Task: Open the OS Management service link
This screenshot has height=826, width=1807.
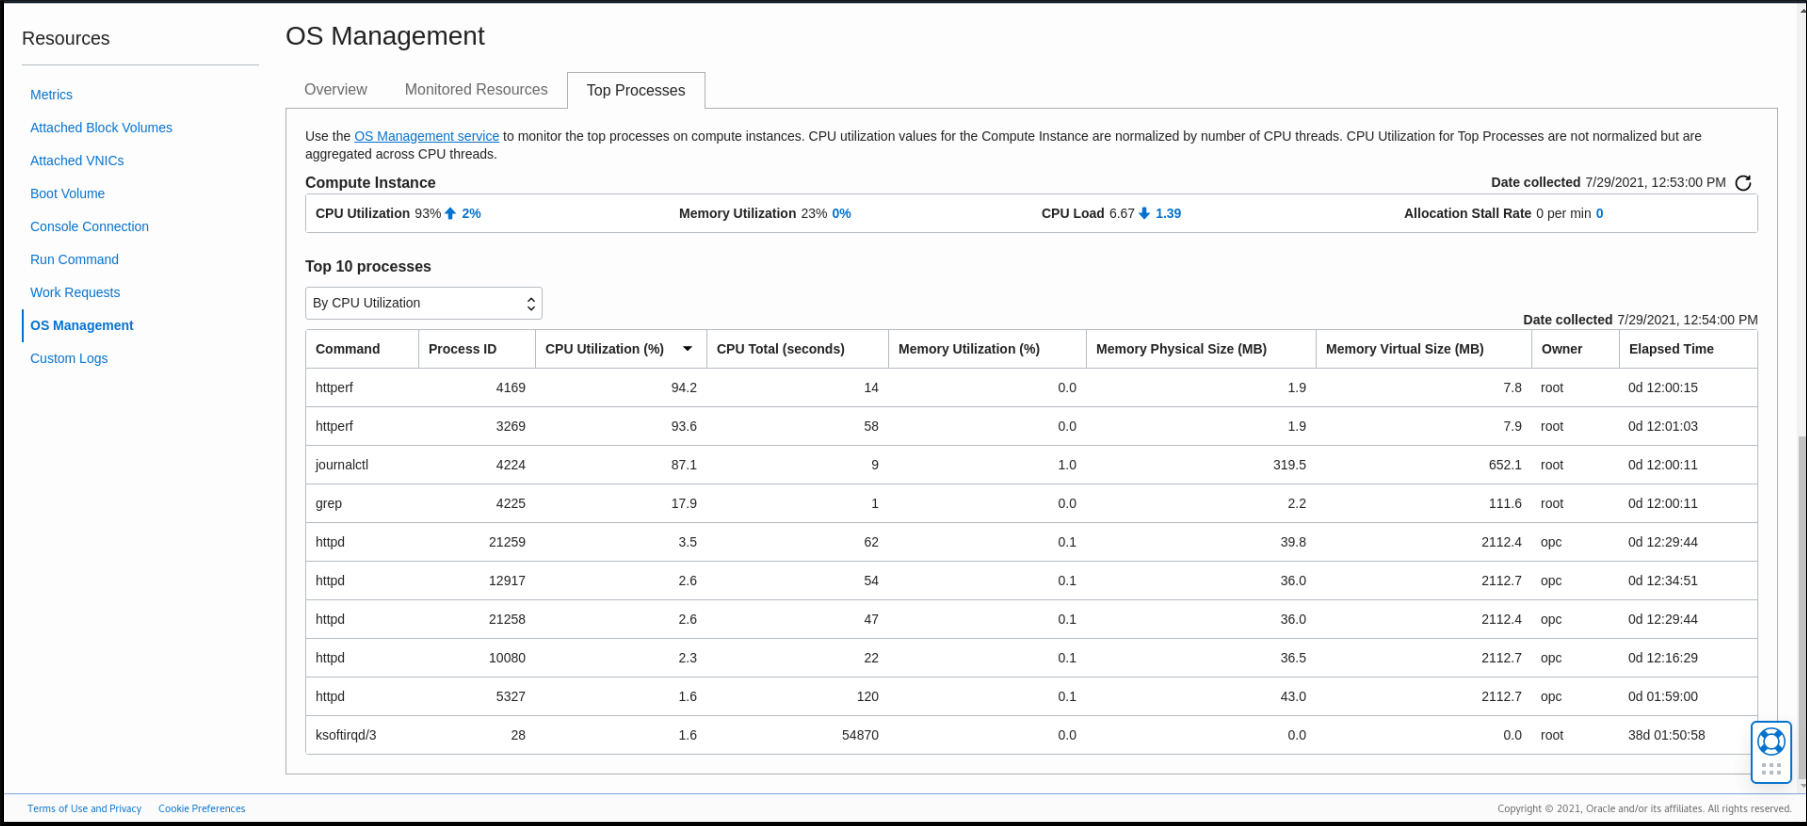Action: coord(426,136)
